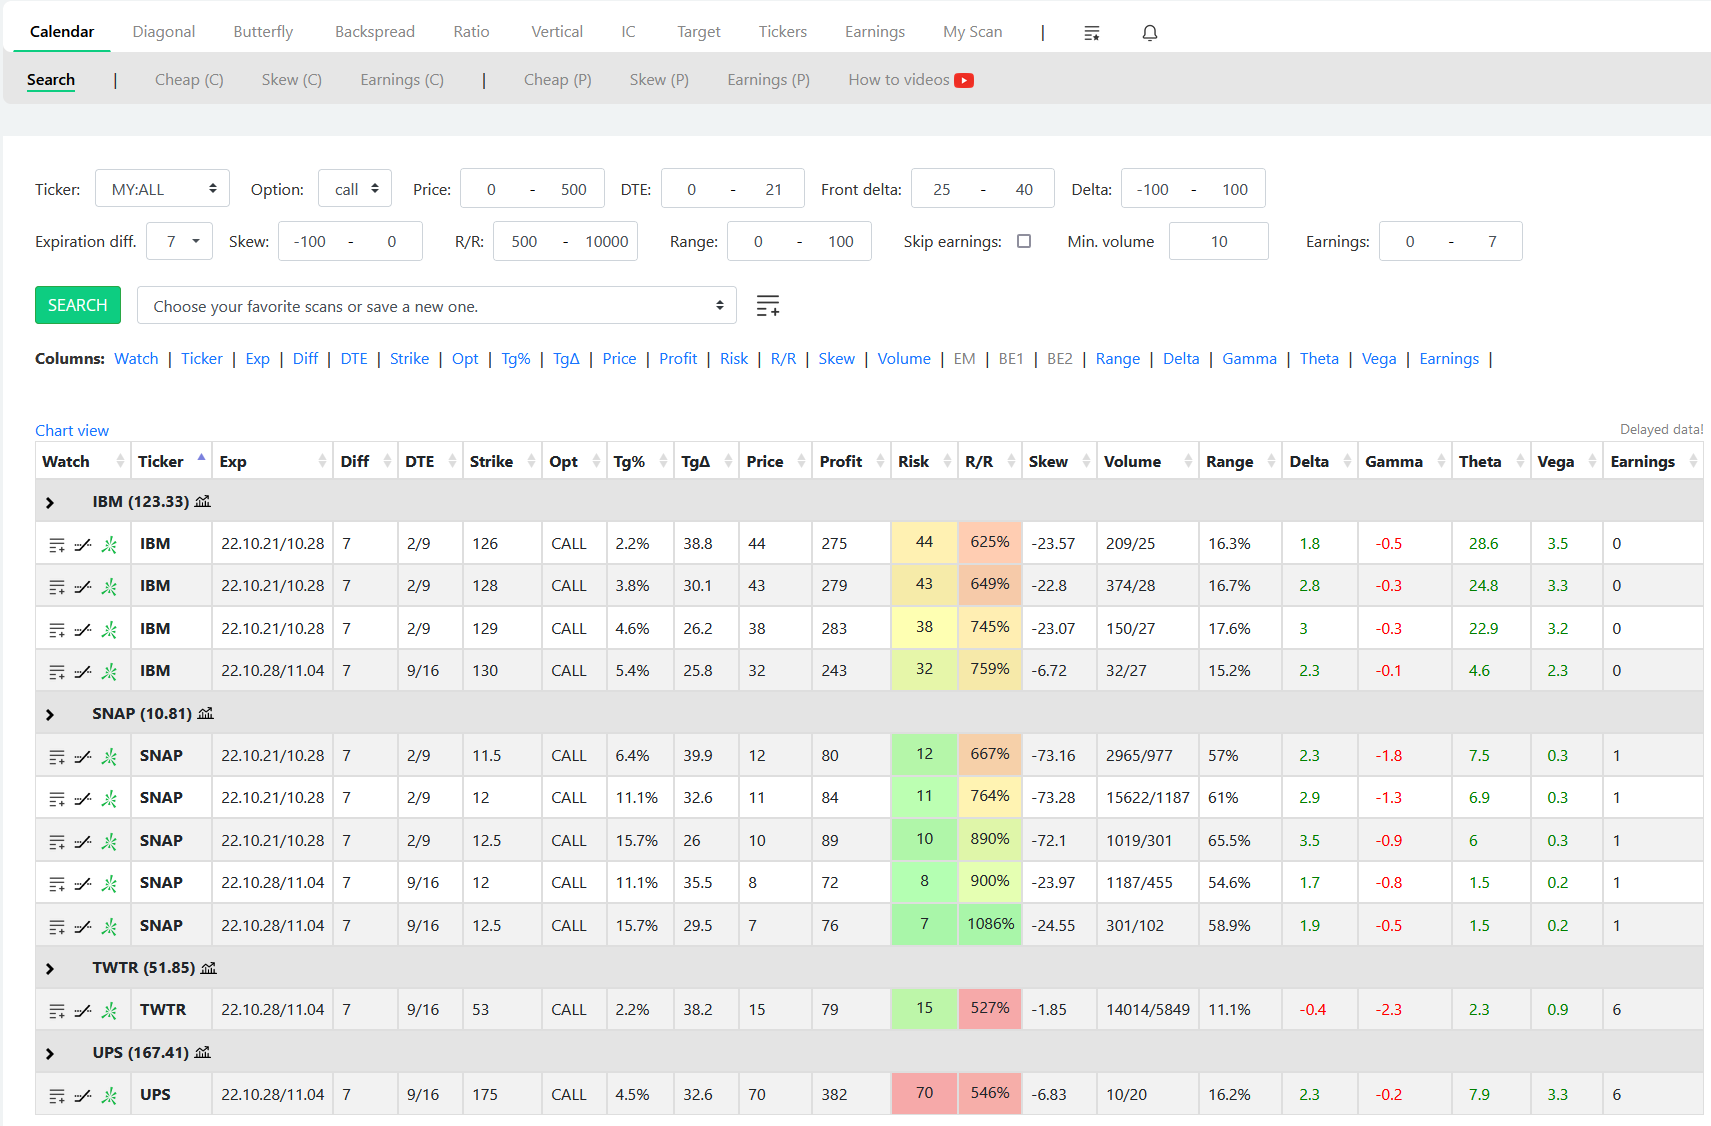Select the Earnings (C) sub-tab

pyautogui.click(x=402, y=80)
